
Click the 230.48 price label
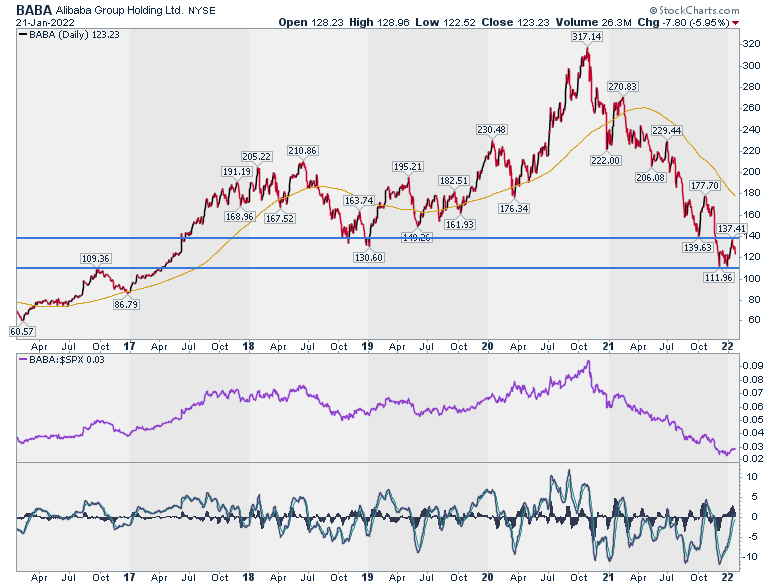[x=491, y=129]
